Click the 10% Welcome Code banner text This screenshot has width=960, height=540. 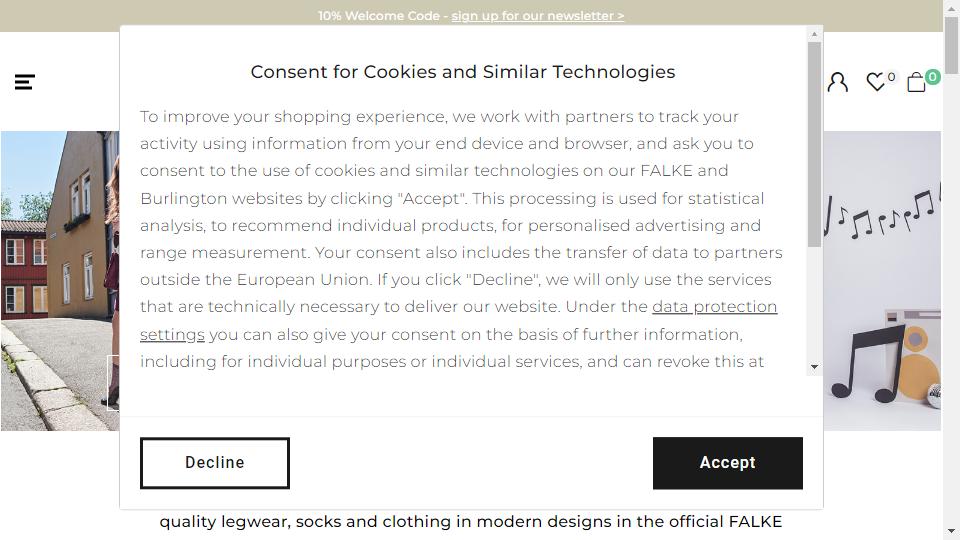coord(378,16)
